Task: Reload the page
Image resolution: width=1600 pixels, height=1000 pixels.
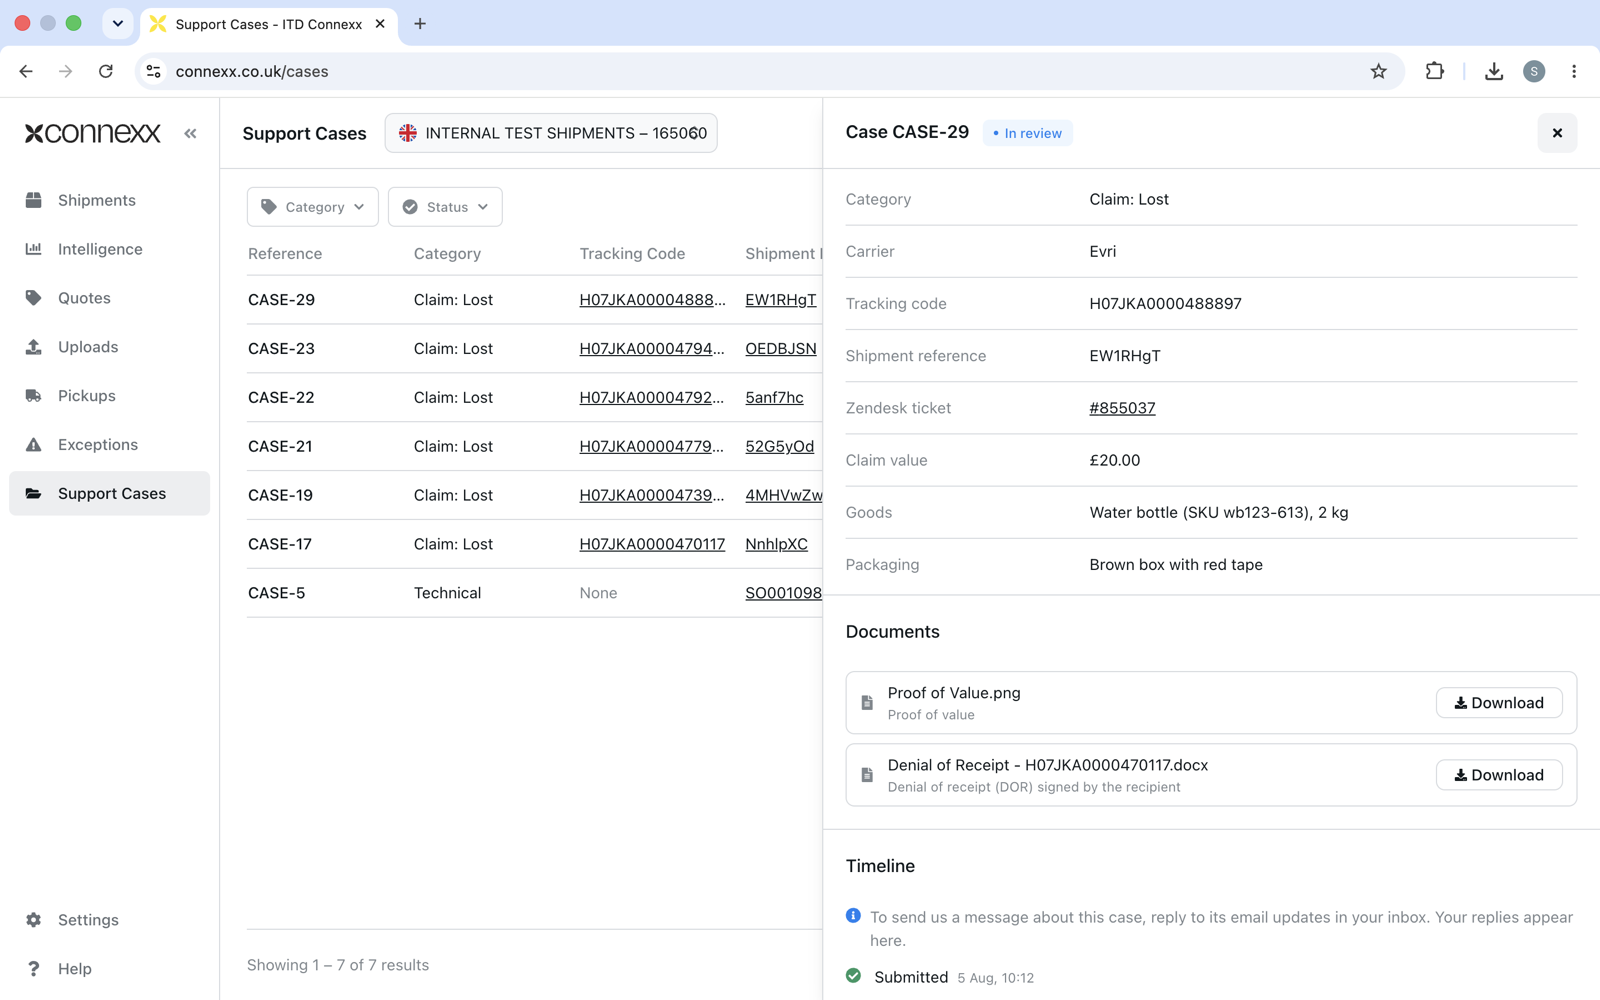Action: click(x=106, y=71)
